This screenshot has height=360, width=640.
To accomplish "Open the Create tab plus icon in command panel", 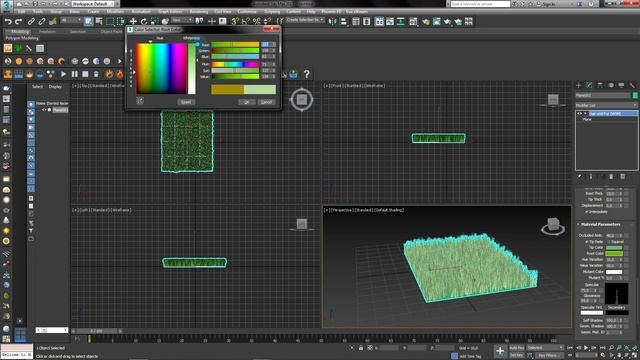I will coord(578,85).
